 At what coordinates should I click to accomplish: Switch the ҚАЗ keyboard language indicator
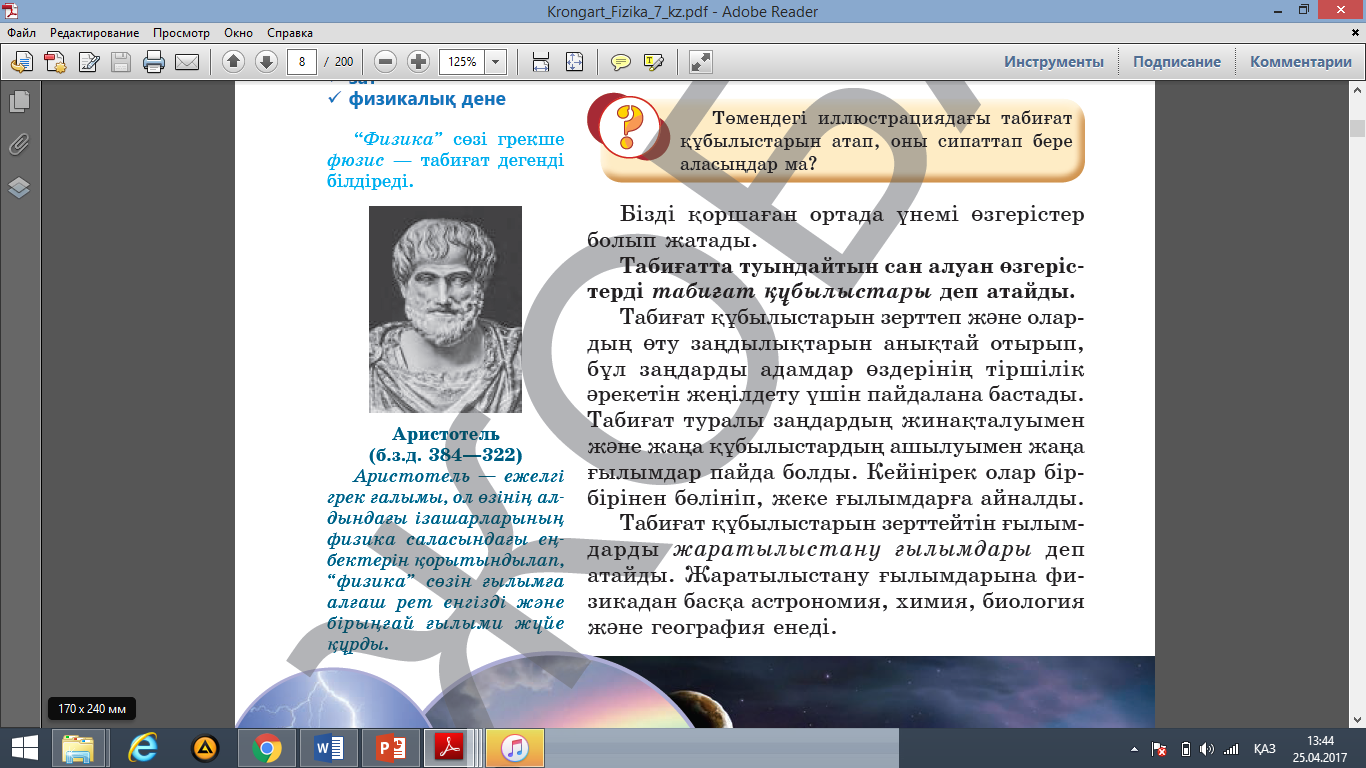pyautogui.click(x=1265, y=748)
